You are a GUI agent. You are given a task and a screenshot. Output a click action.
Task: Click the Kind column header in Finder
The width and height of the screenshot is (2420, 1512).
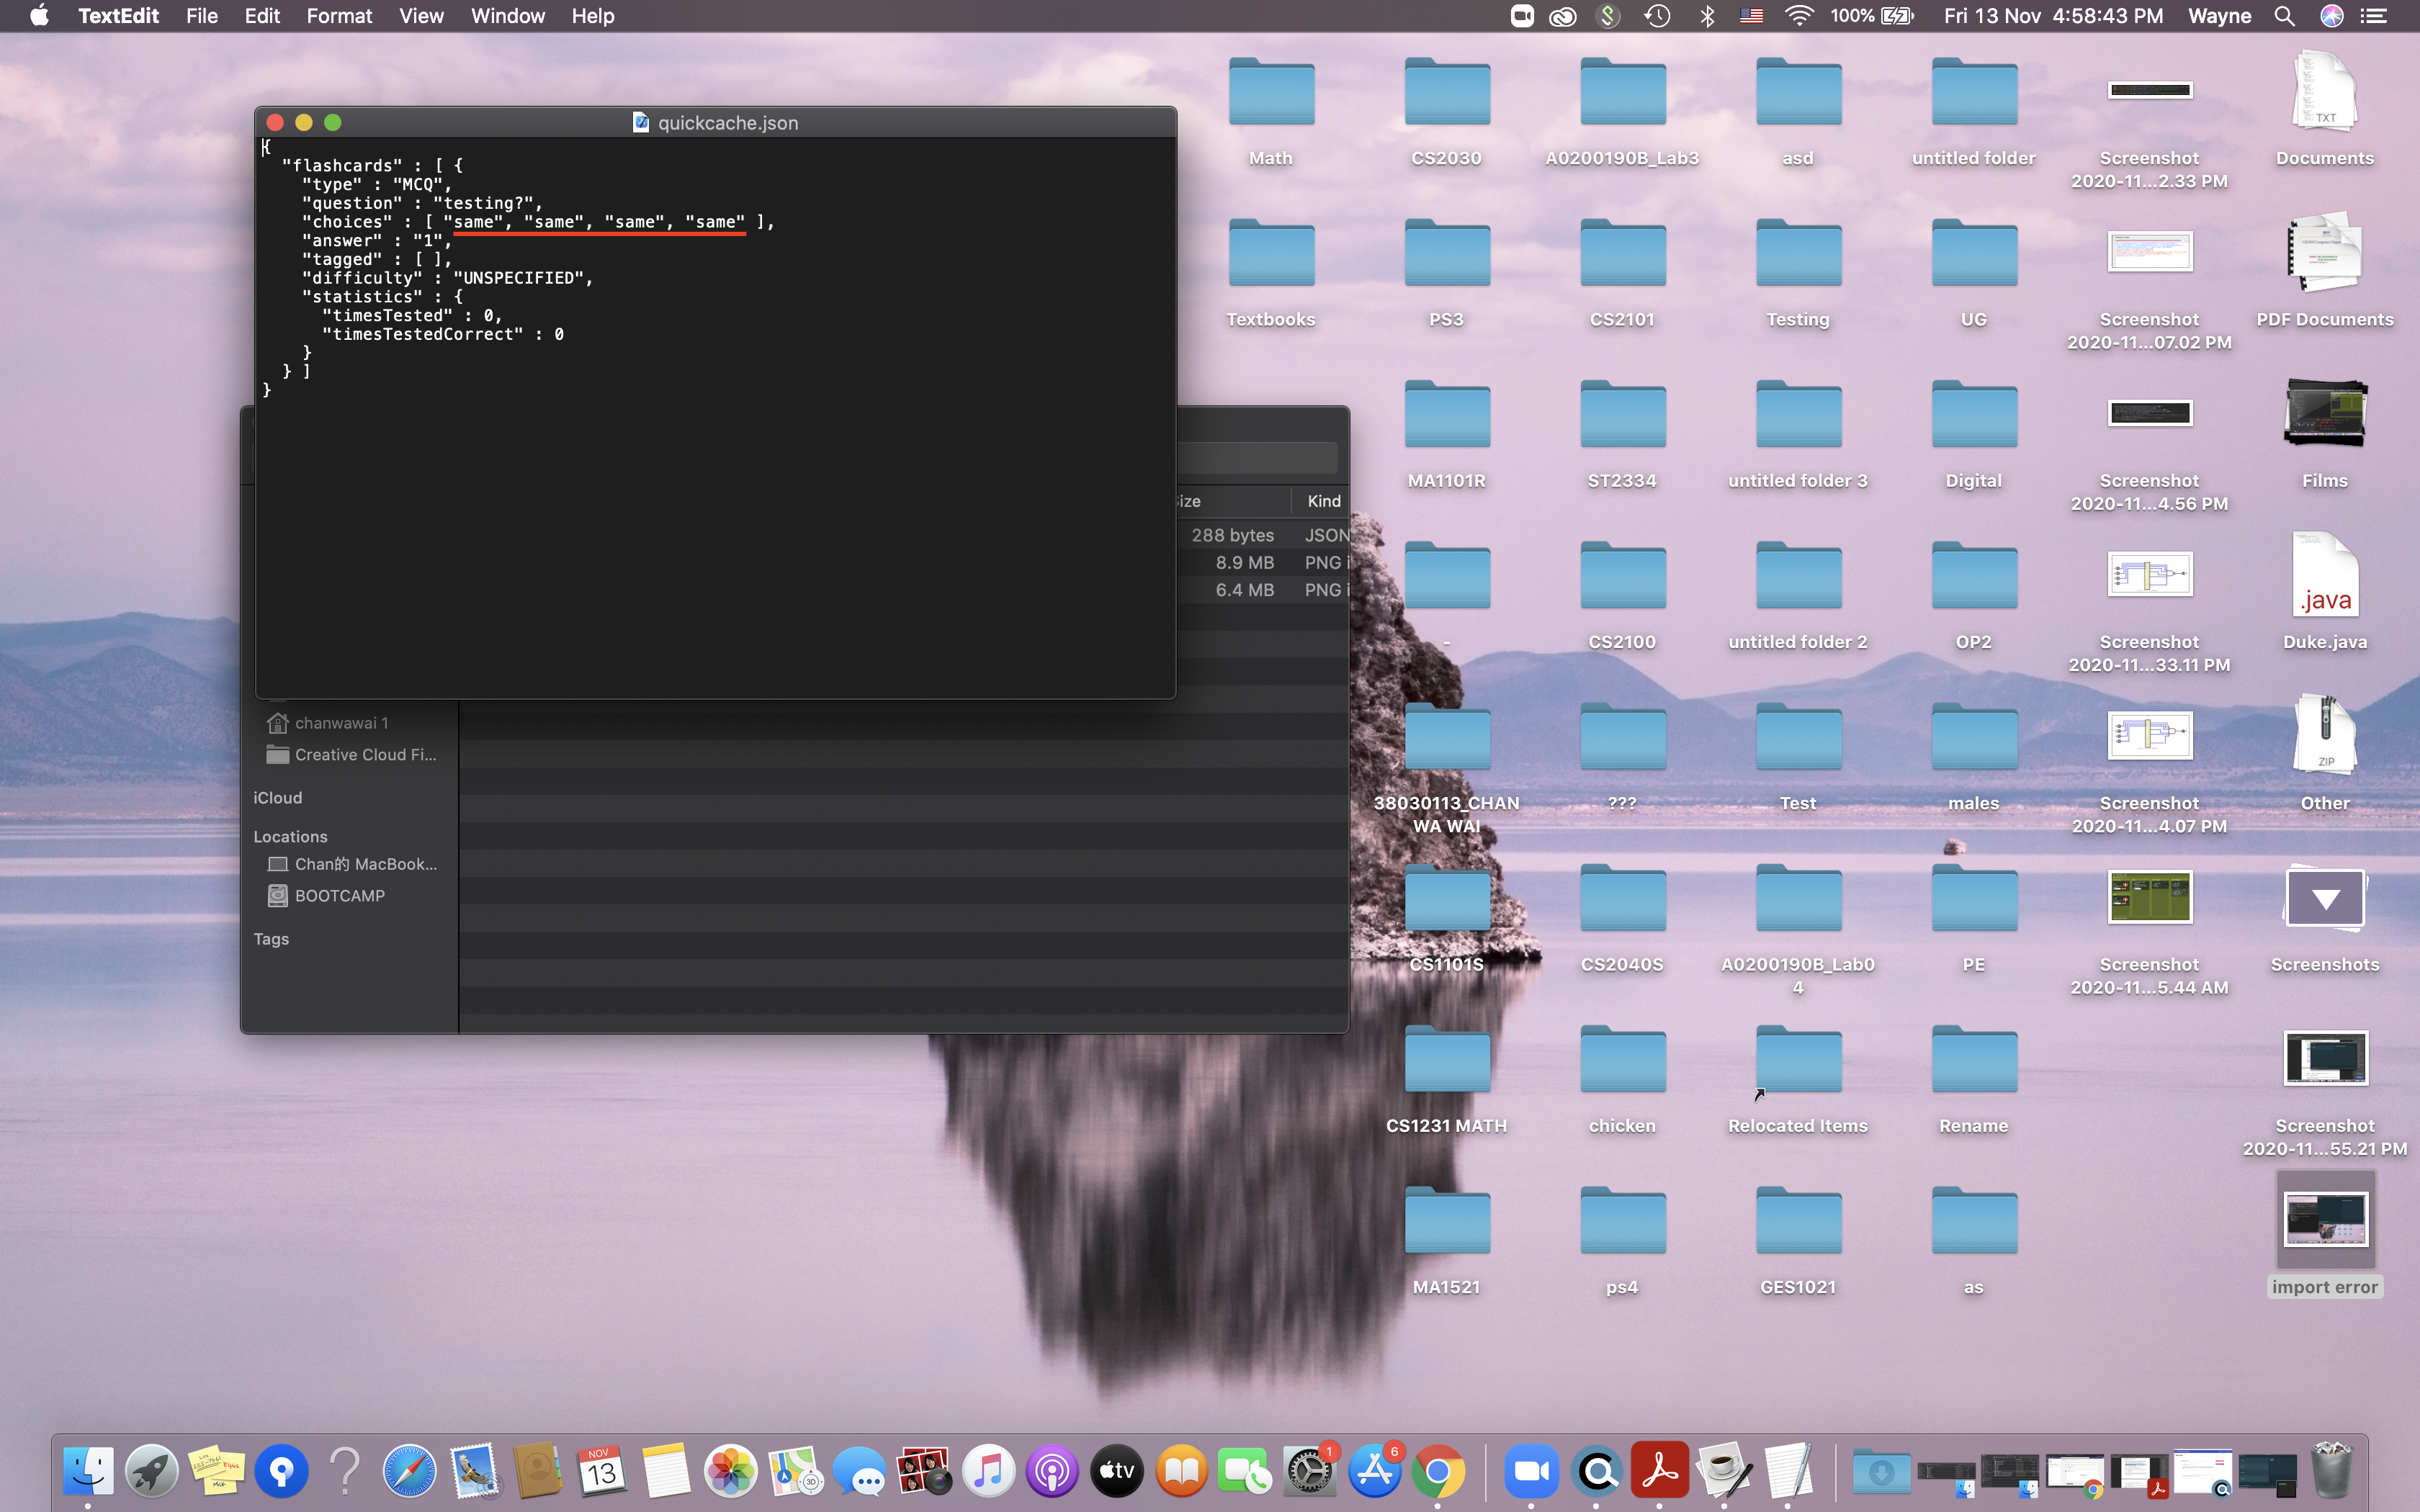point(1323,501)
